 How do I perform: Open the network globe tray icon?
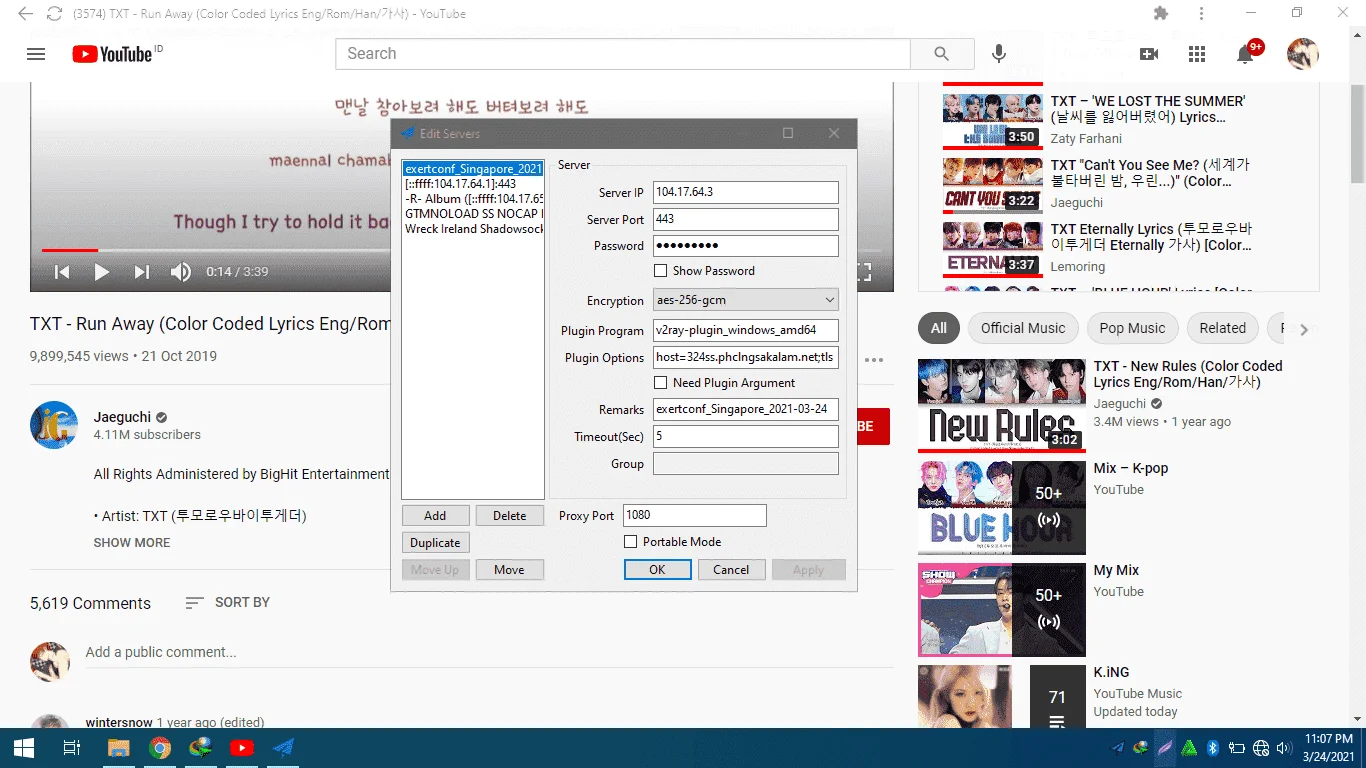click(x=1260, y=748)
